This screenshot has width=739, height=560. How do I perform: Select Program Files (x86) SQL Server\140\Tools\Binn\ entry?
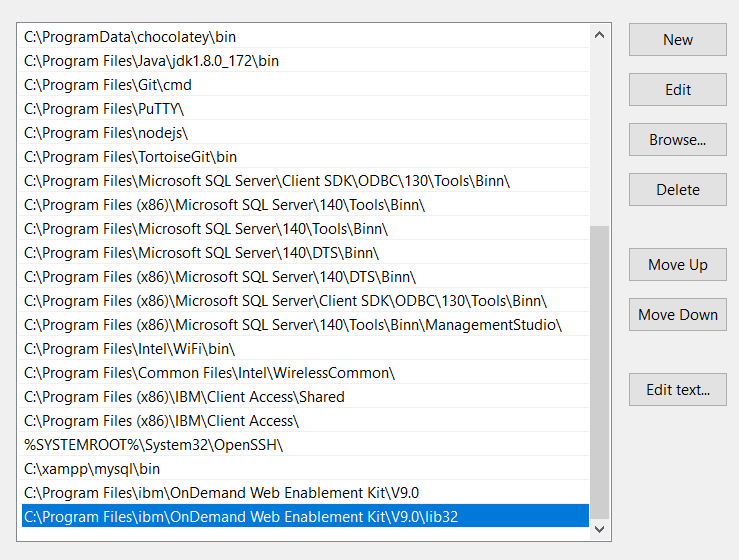303,205
